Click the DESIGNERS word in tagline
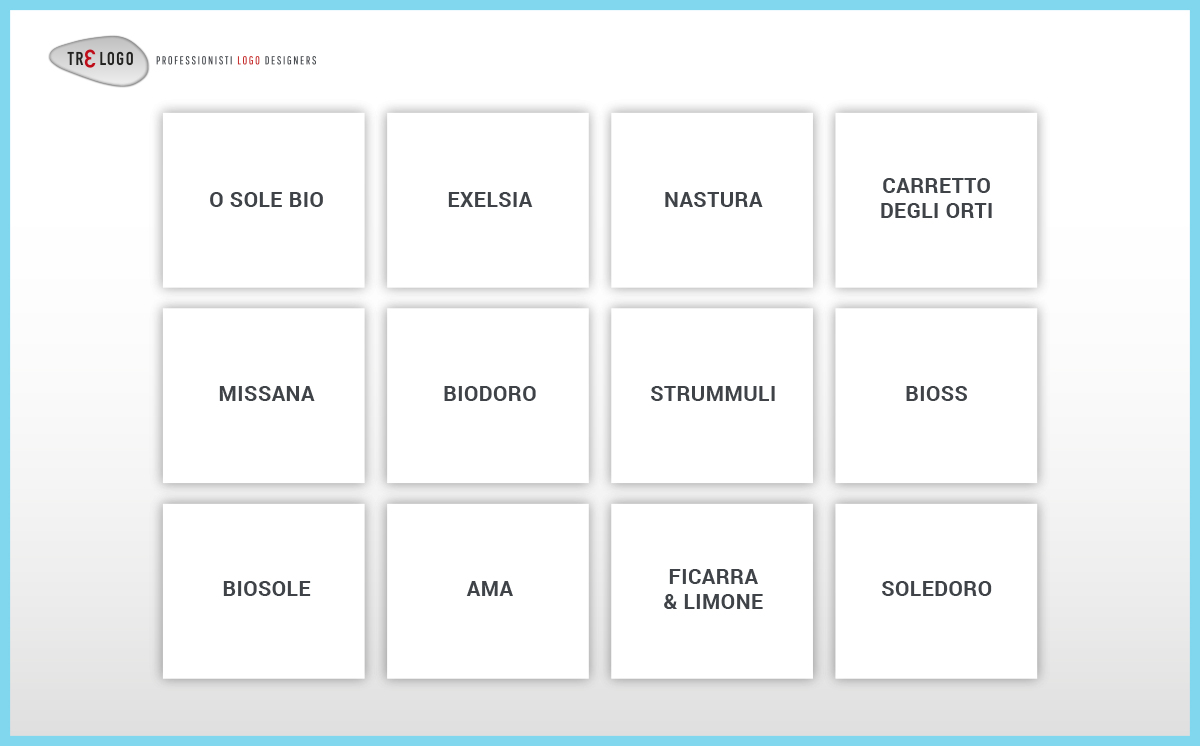Viewport: 1200px width, 746px height. point(291,61)
